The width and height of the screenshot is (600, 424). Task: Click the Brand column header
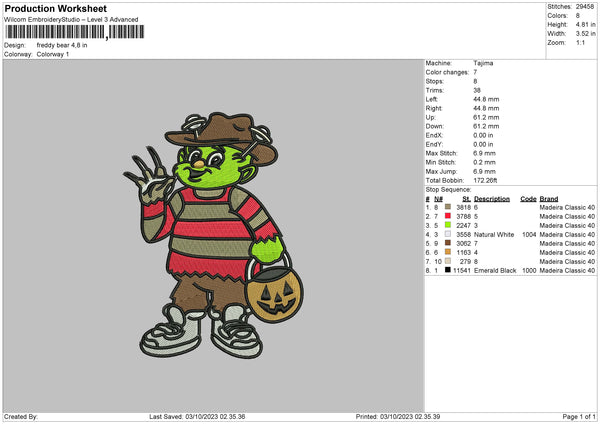click(548, 198)
